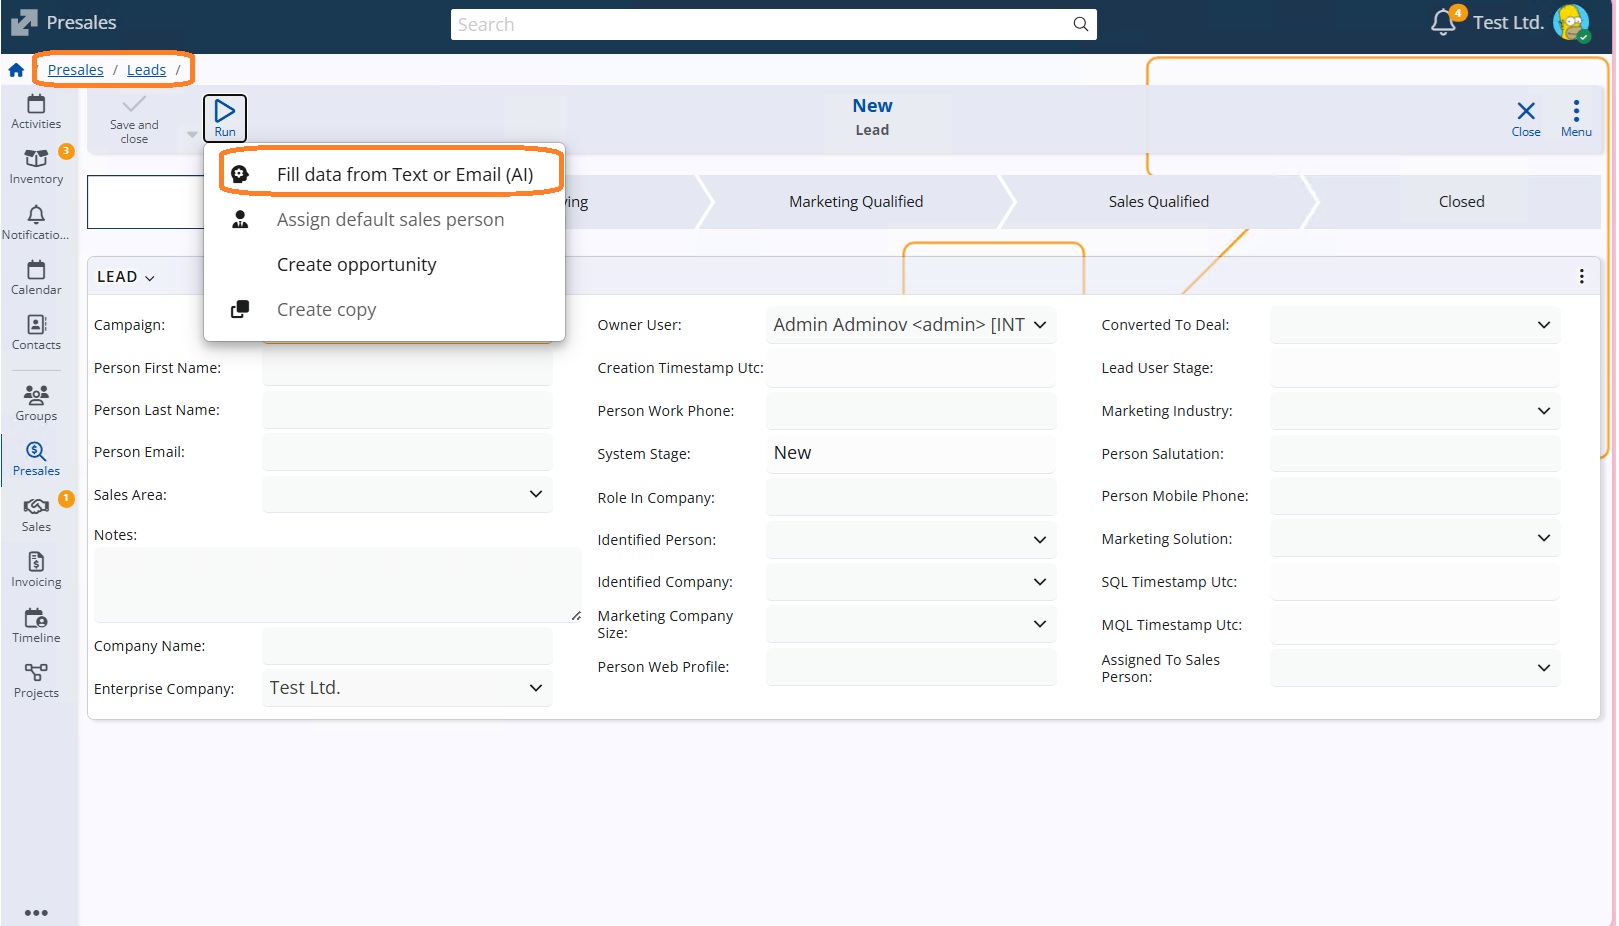Choose Create opportunity menu entry
Viewport: 1619px width, 926px height.
(x=384, y=264)
